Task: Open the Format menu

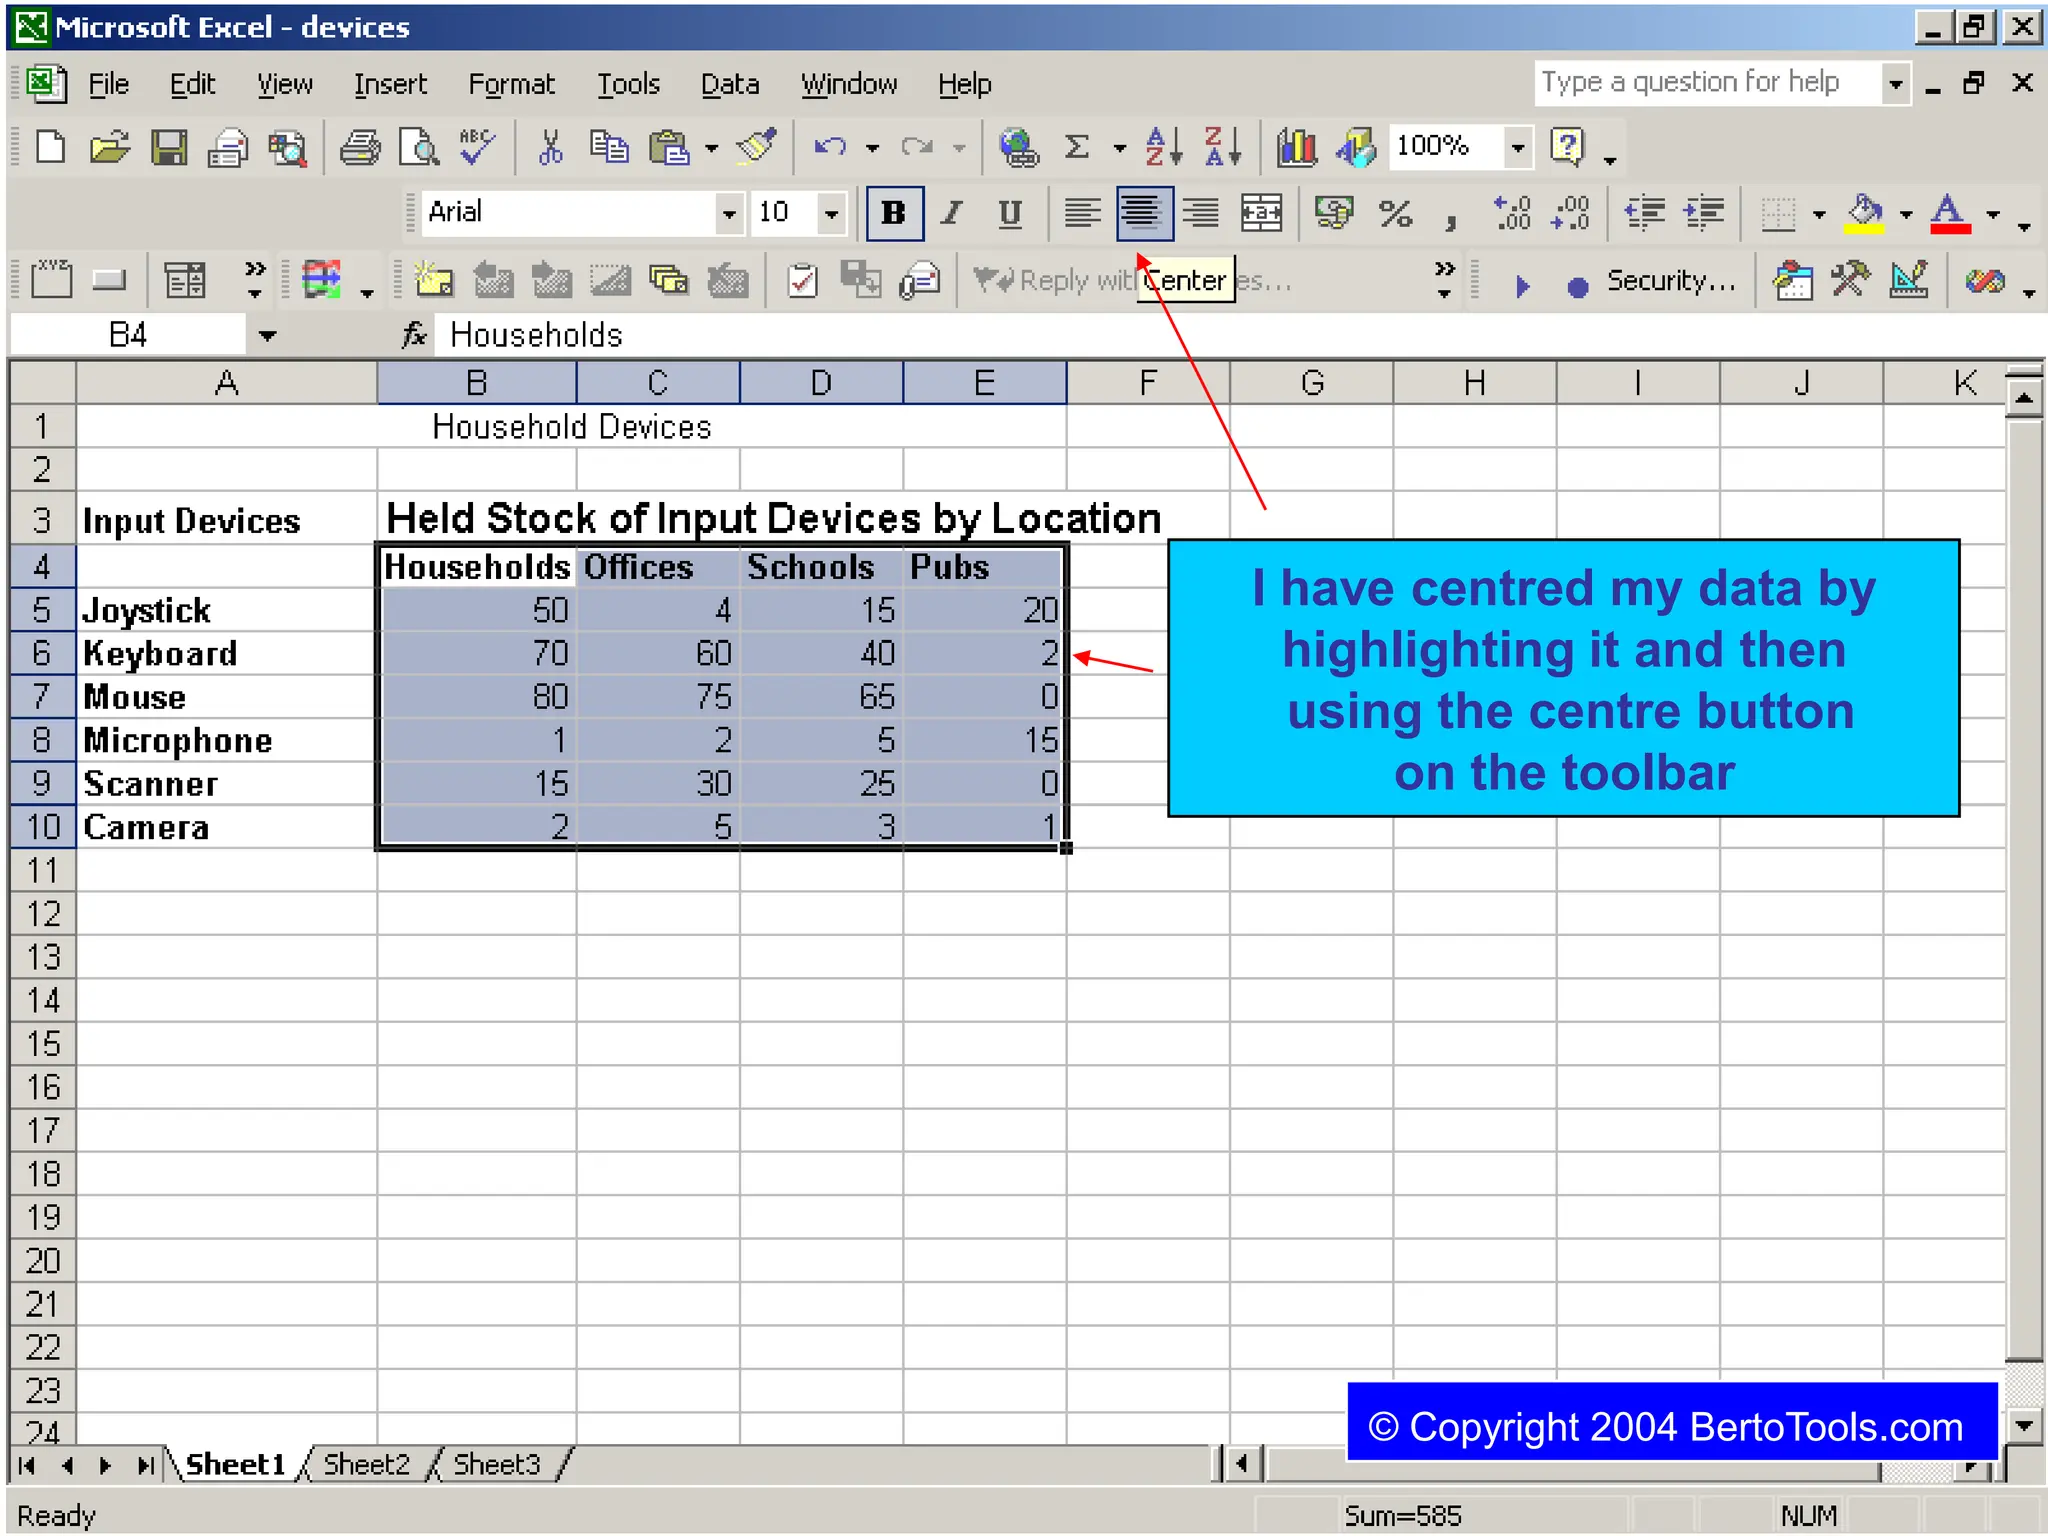Action: [511, 84]
